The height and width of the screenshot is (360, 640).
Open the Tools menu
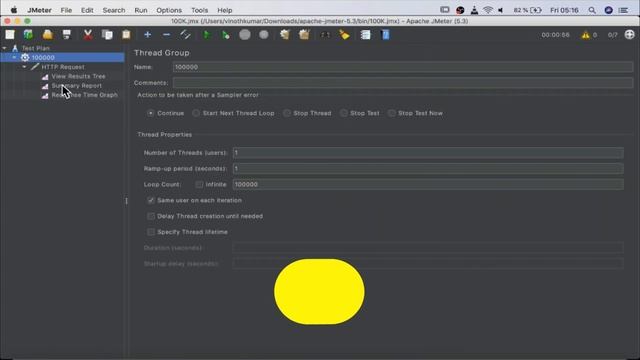(200, 10)
